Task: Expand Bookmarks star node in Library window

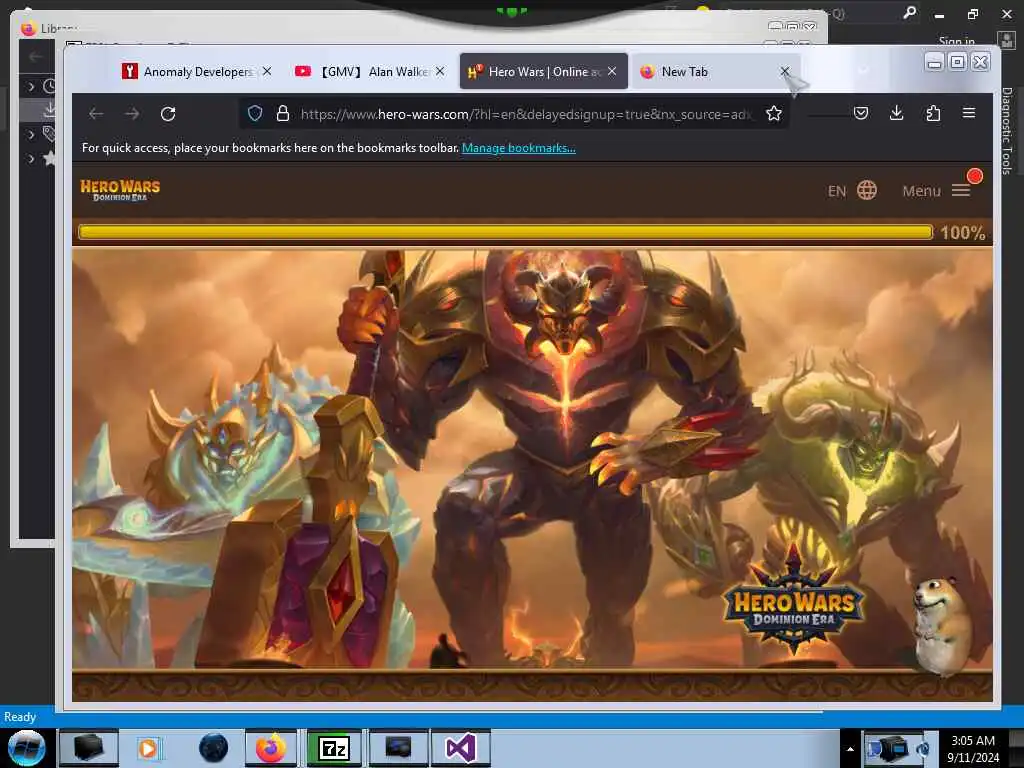Action: [31, 159]
